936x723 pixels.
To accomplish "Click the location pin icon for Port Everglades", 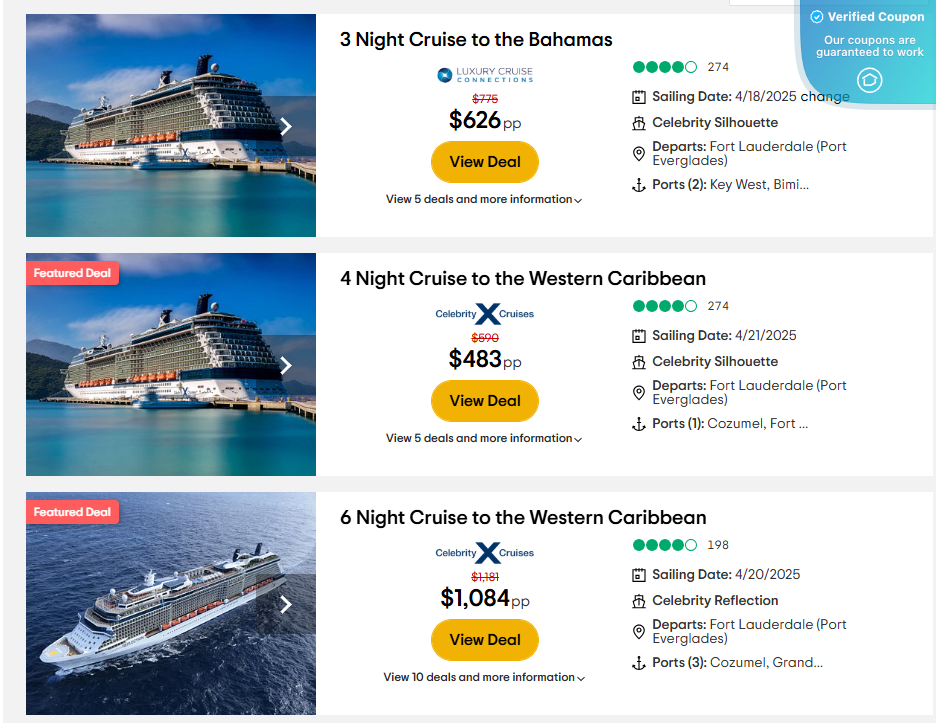I will (x=638, y=153).
